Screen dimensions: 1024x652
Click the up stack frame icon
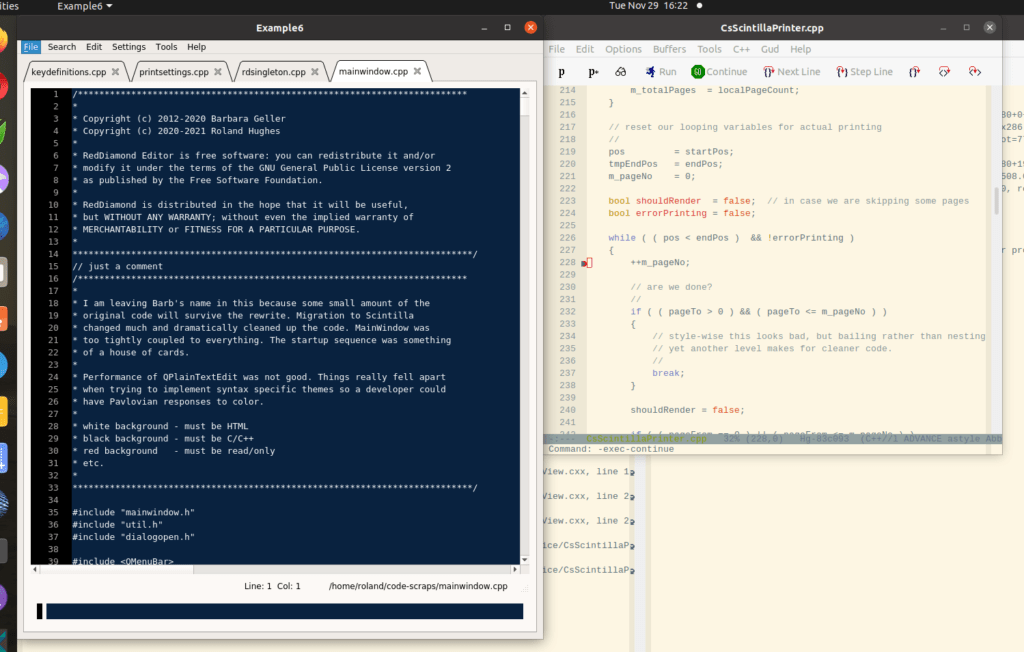click(945, 72)
